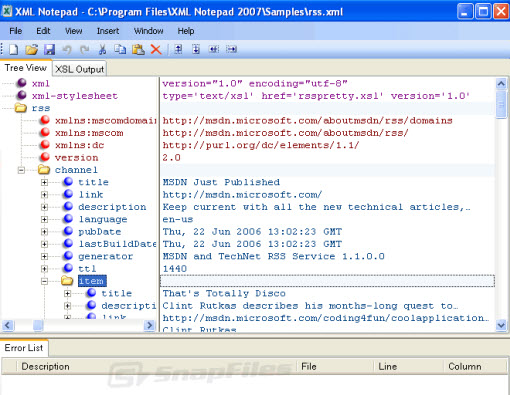Image resolution: width=510 pixels, height=395 pixels.
Task: Click the tree horizontal scrollbar left arrow
Action: coord(8,325)
